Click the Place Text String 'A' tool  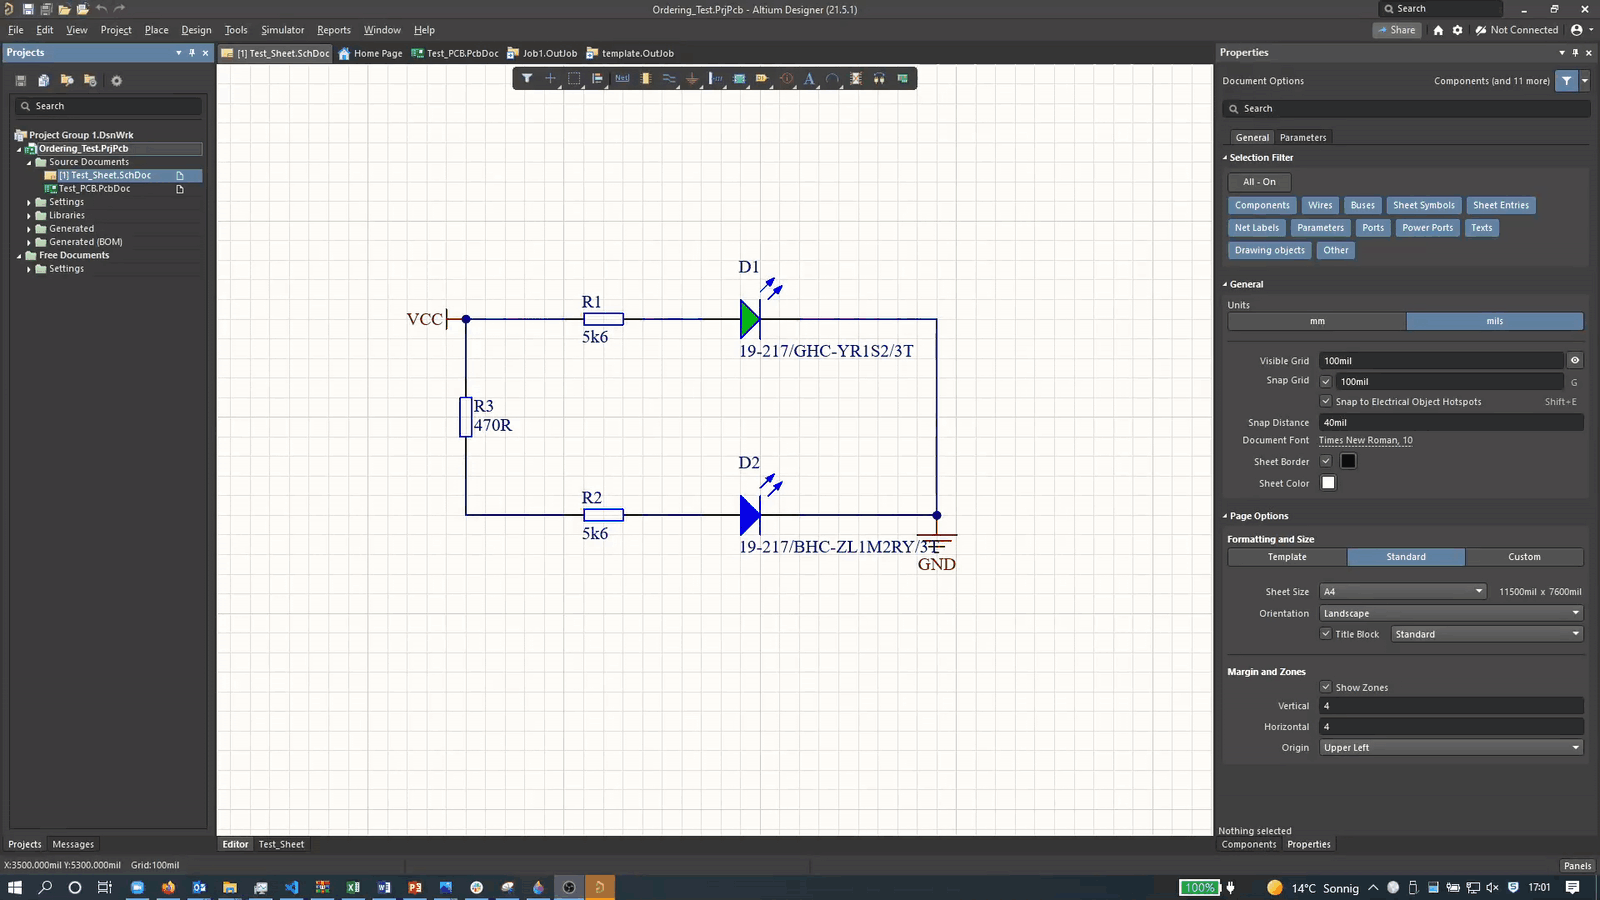click(809, 78)
